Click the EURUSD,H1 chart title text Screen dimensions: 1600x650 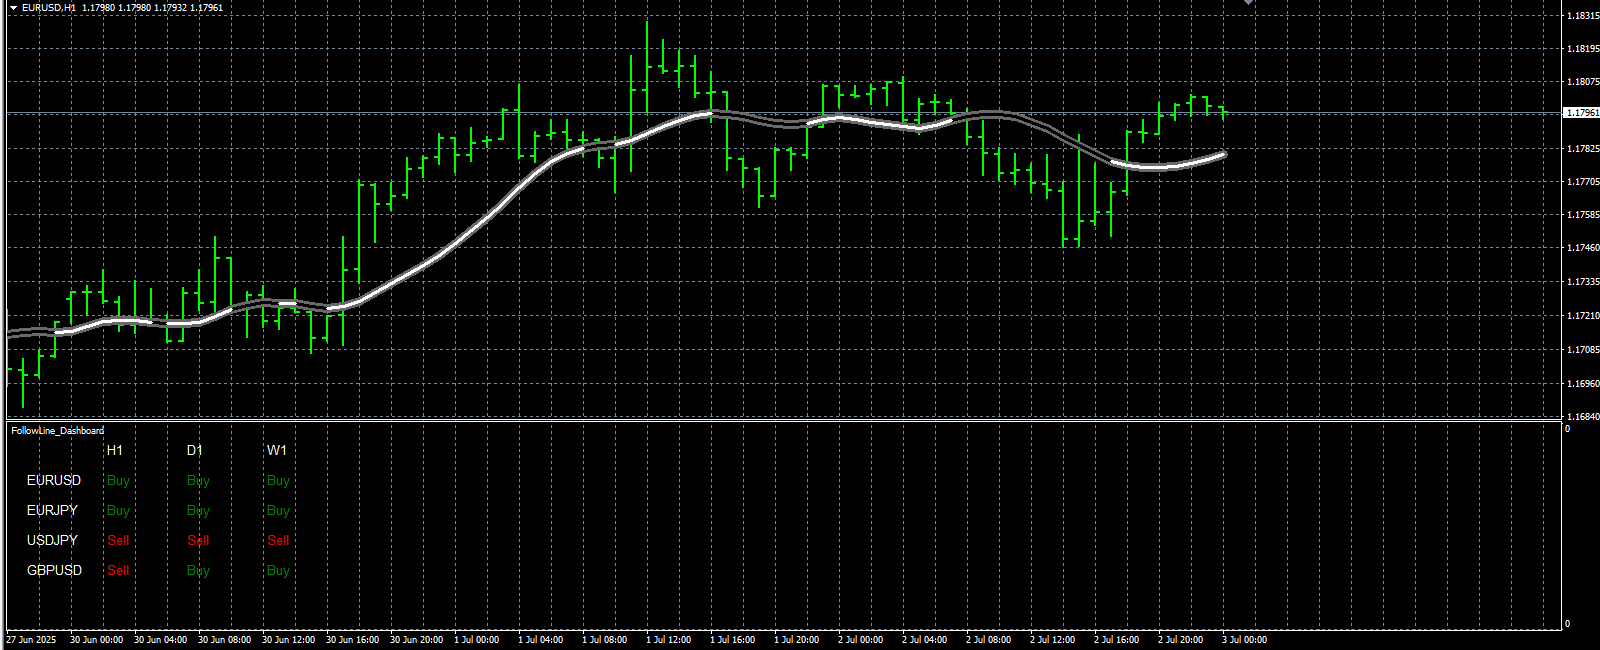click(x=49, y=8)
